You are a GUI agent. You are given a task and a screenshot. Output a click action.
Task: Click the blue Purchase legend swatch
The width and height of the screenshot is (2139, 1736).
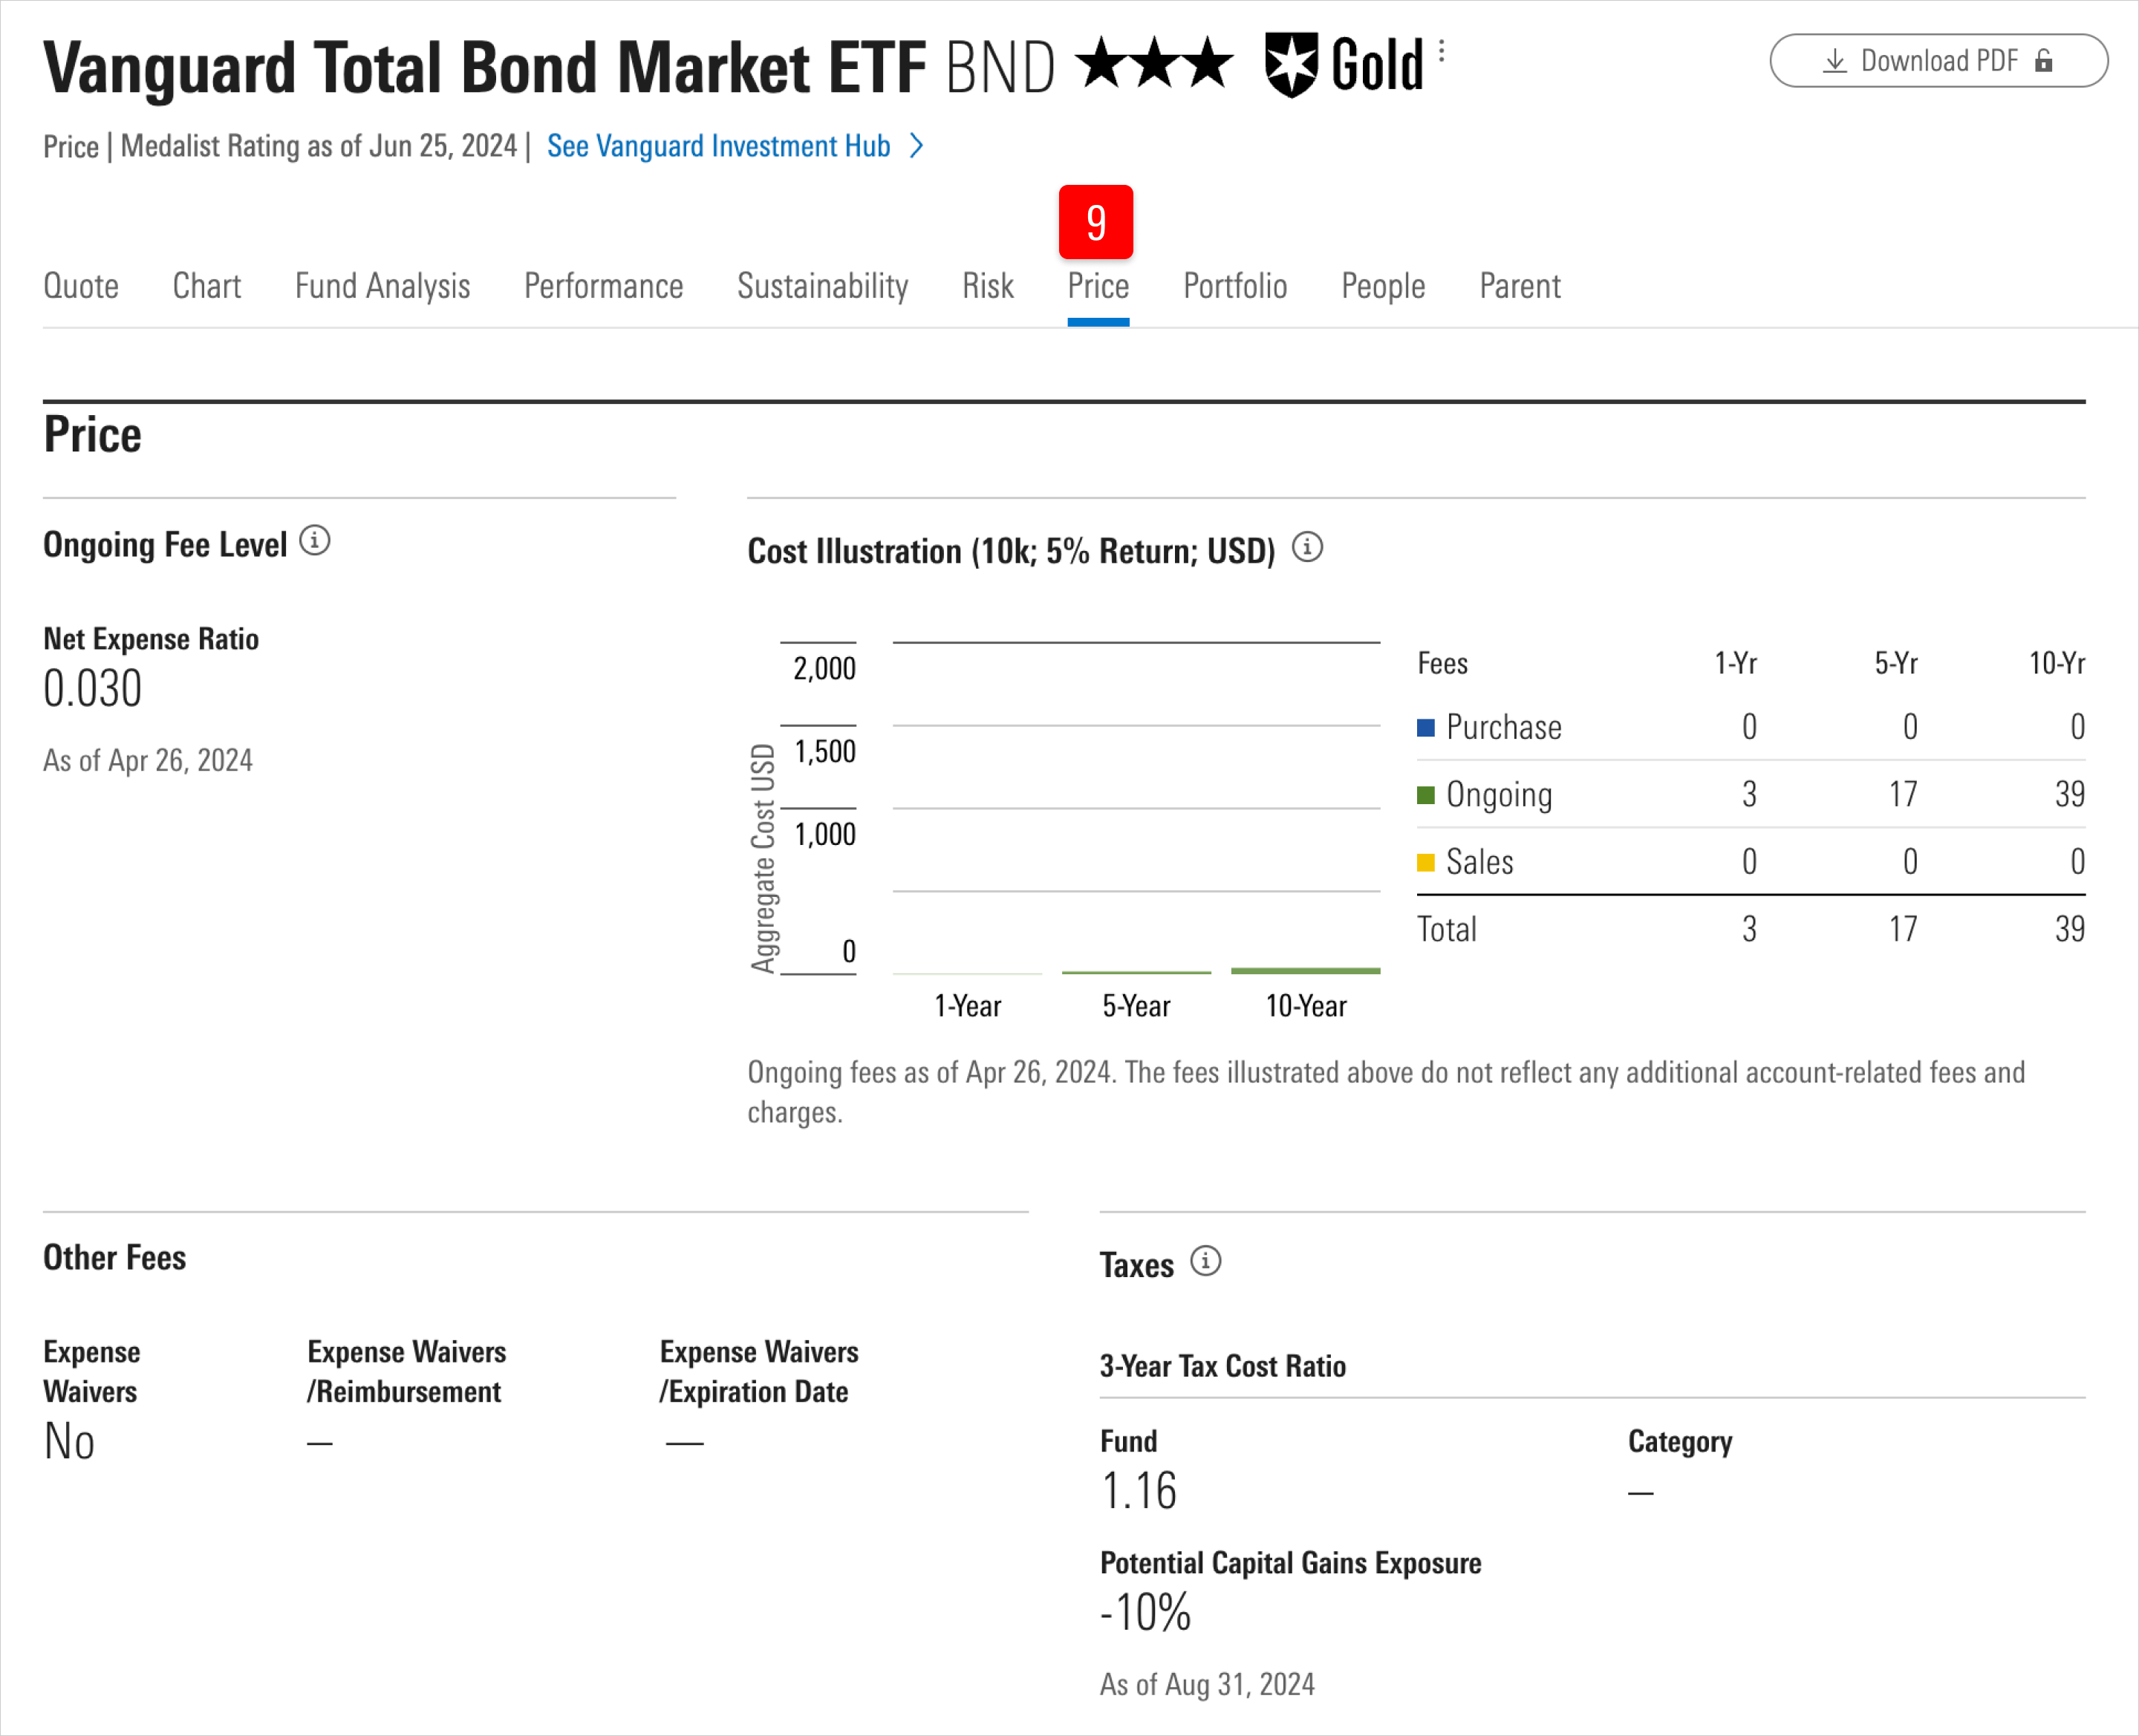point(1426,727)
